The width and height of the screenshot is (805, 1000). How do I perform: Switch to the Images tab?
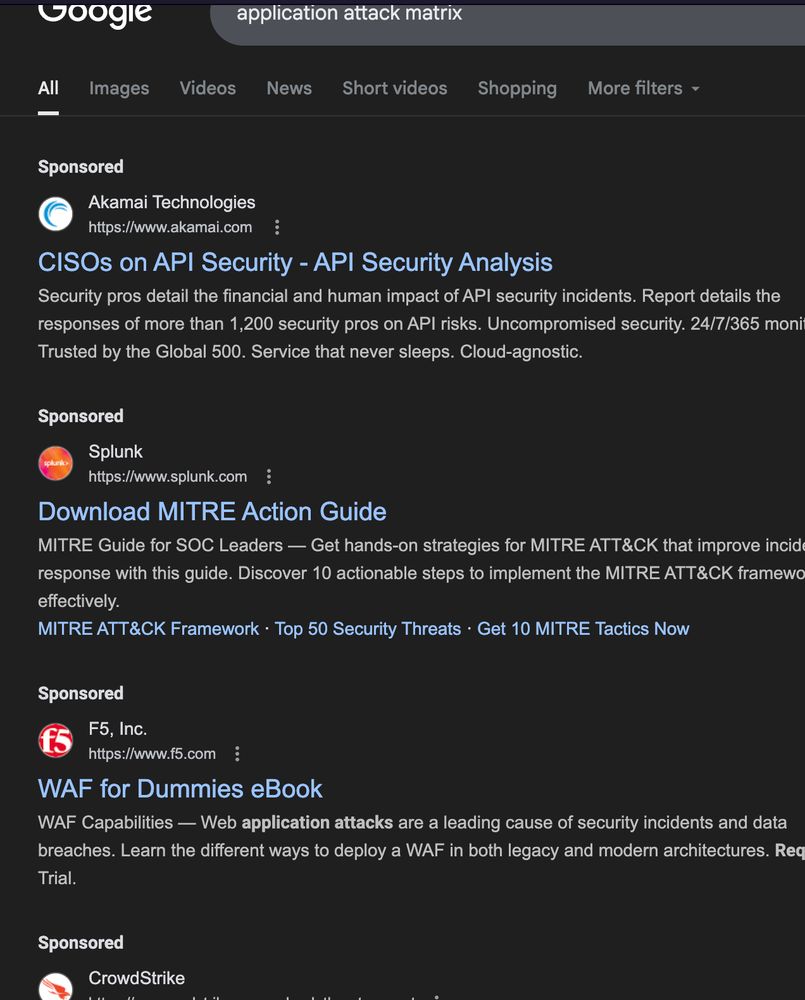(x=119, y=88)
